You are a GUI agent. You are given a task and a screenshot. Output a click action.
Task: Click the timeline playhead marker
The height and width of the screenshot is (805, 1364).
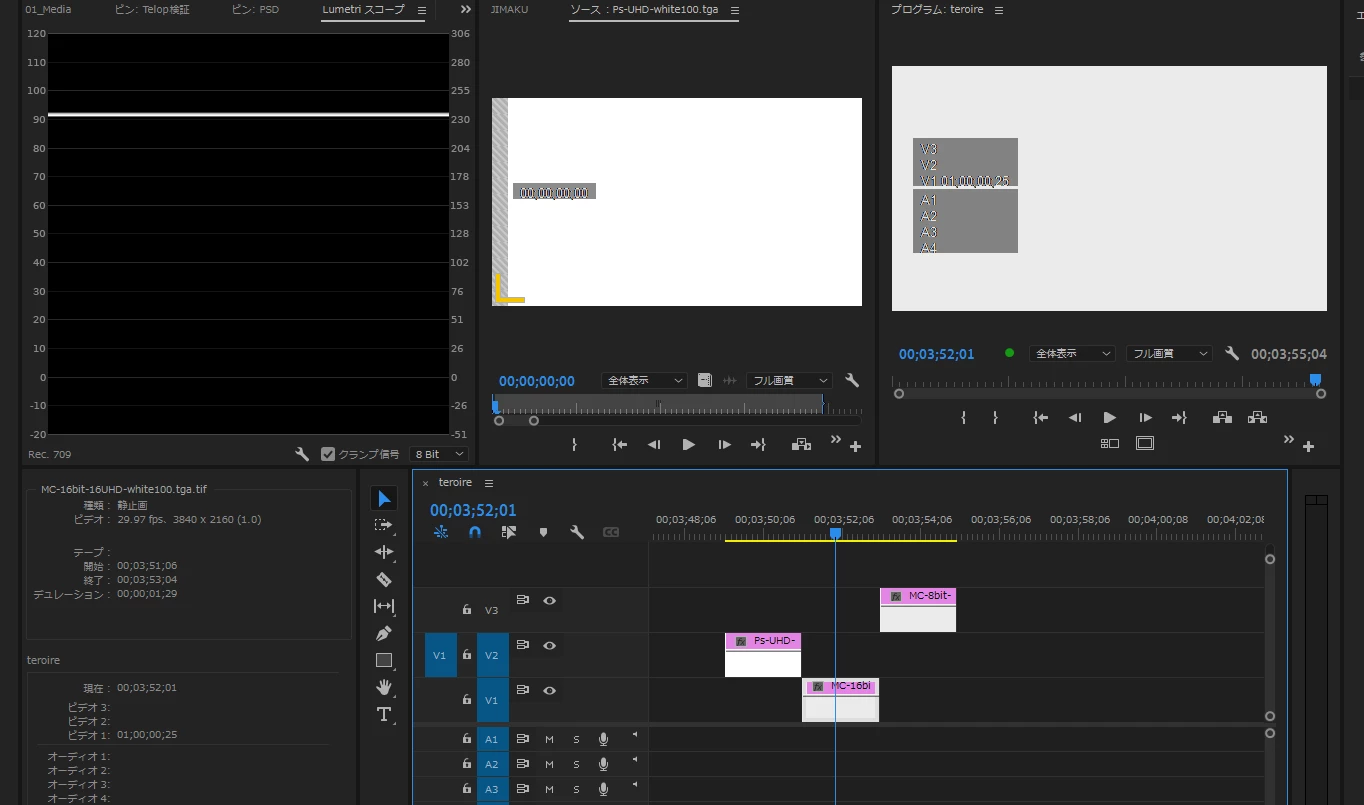click(835, 534)
